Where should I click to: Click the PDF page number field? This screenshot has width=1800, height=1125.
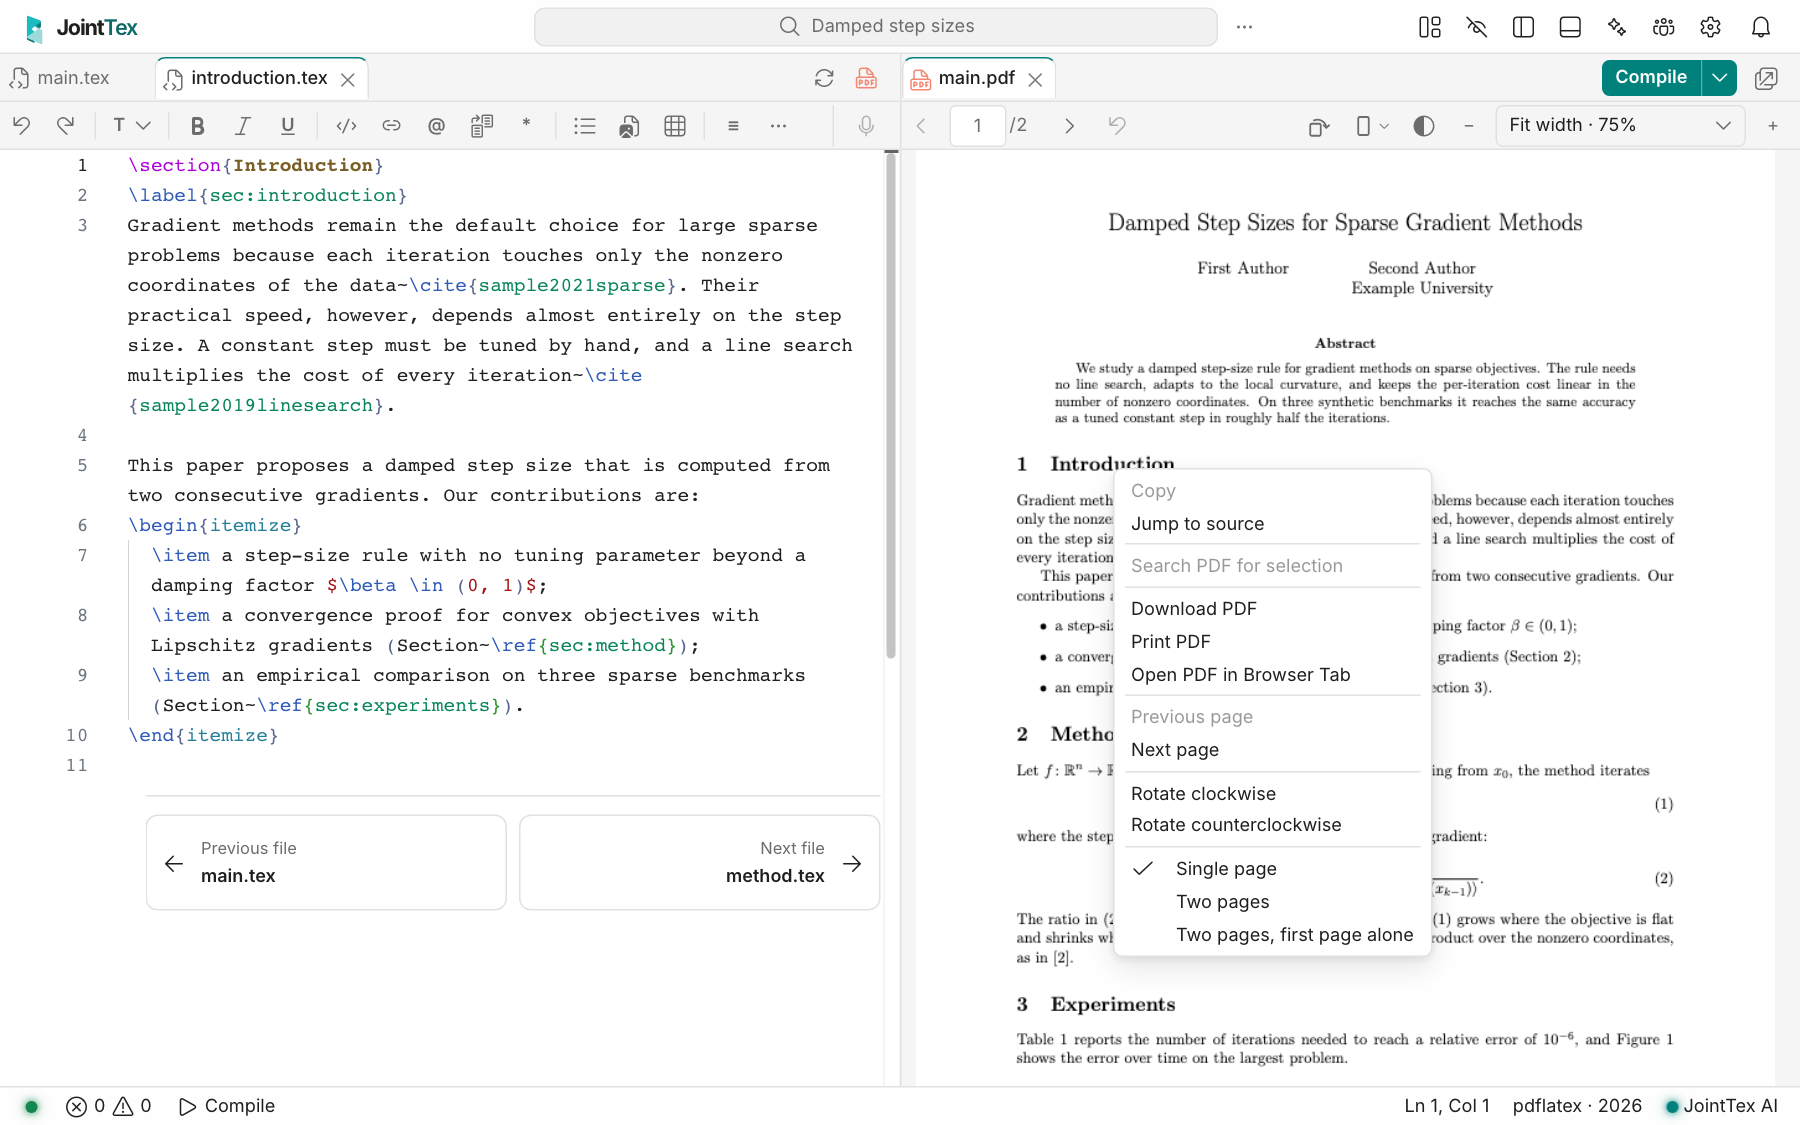tap(977, 126)
